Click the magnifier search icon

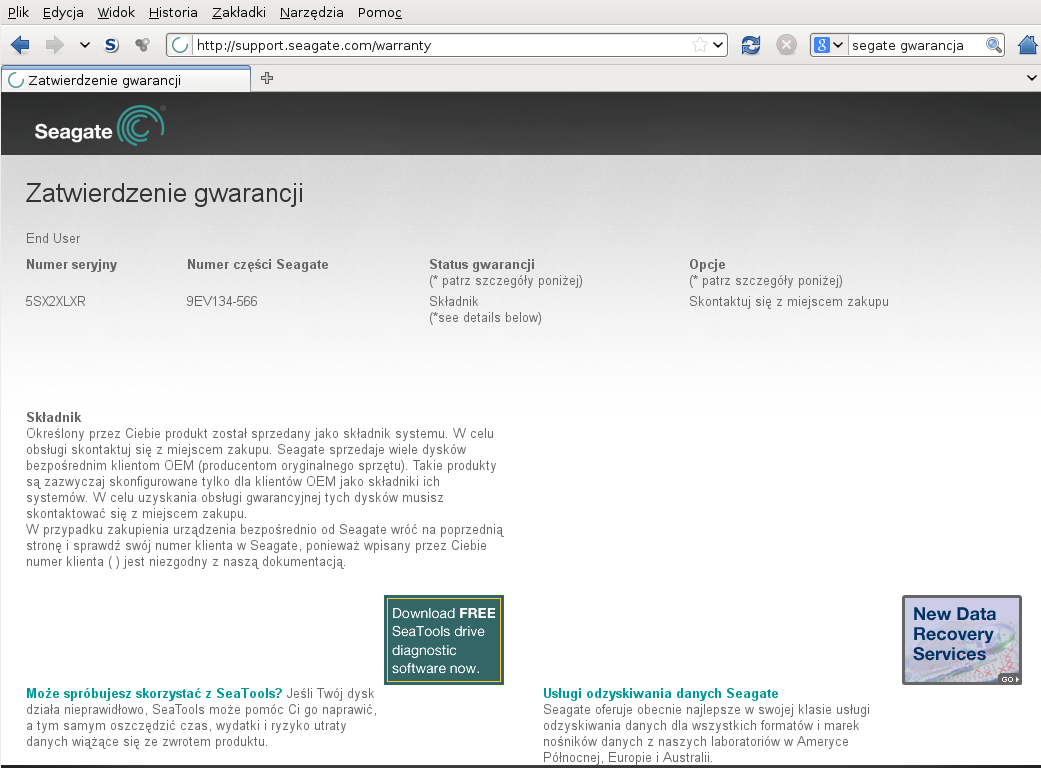(x=993, y=45)
